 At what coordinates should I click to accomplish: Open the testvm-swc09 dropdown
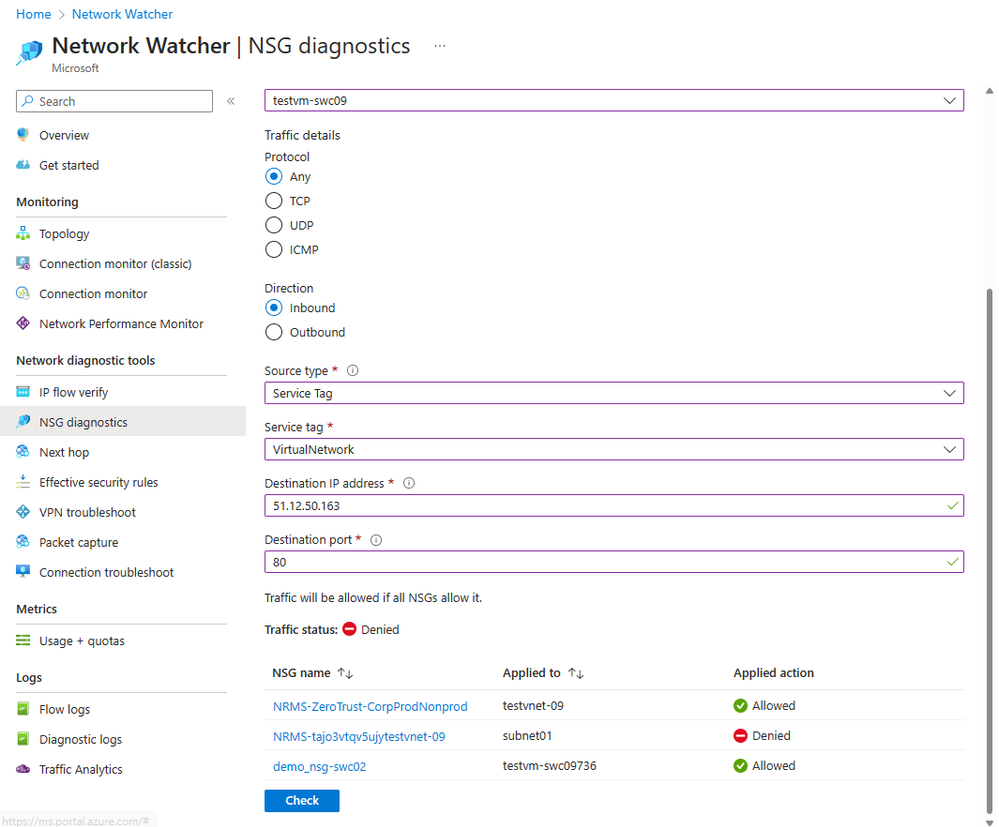pos(614,100)
